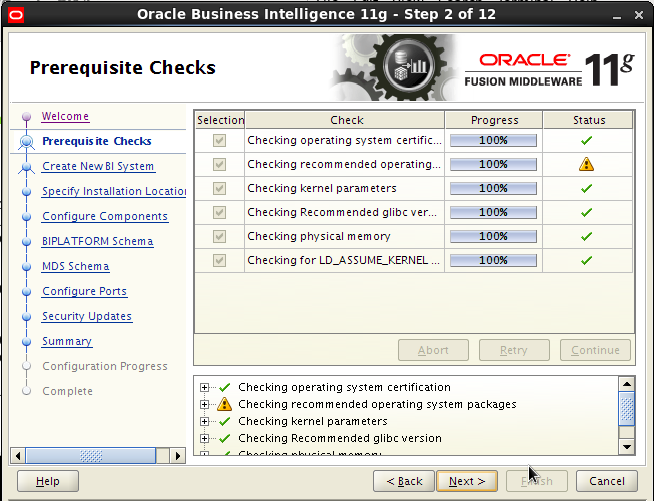This screenshot has width=654, height=501.
Task: Click warning triangle status for recommended operating packages
Action: 586,164
